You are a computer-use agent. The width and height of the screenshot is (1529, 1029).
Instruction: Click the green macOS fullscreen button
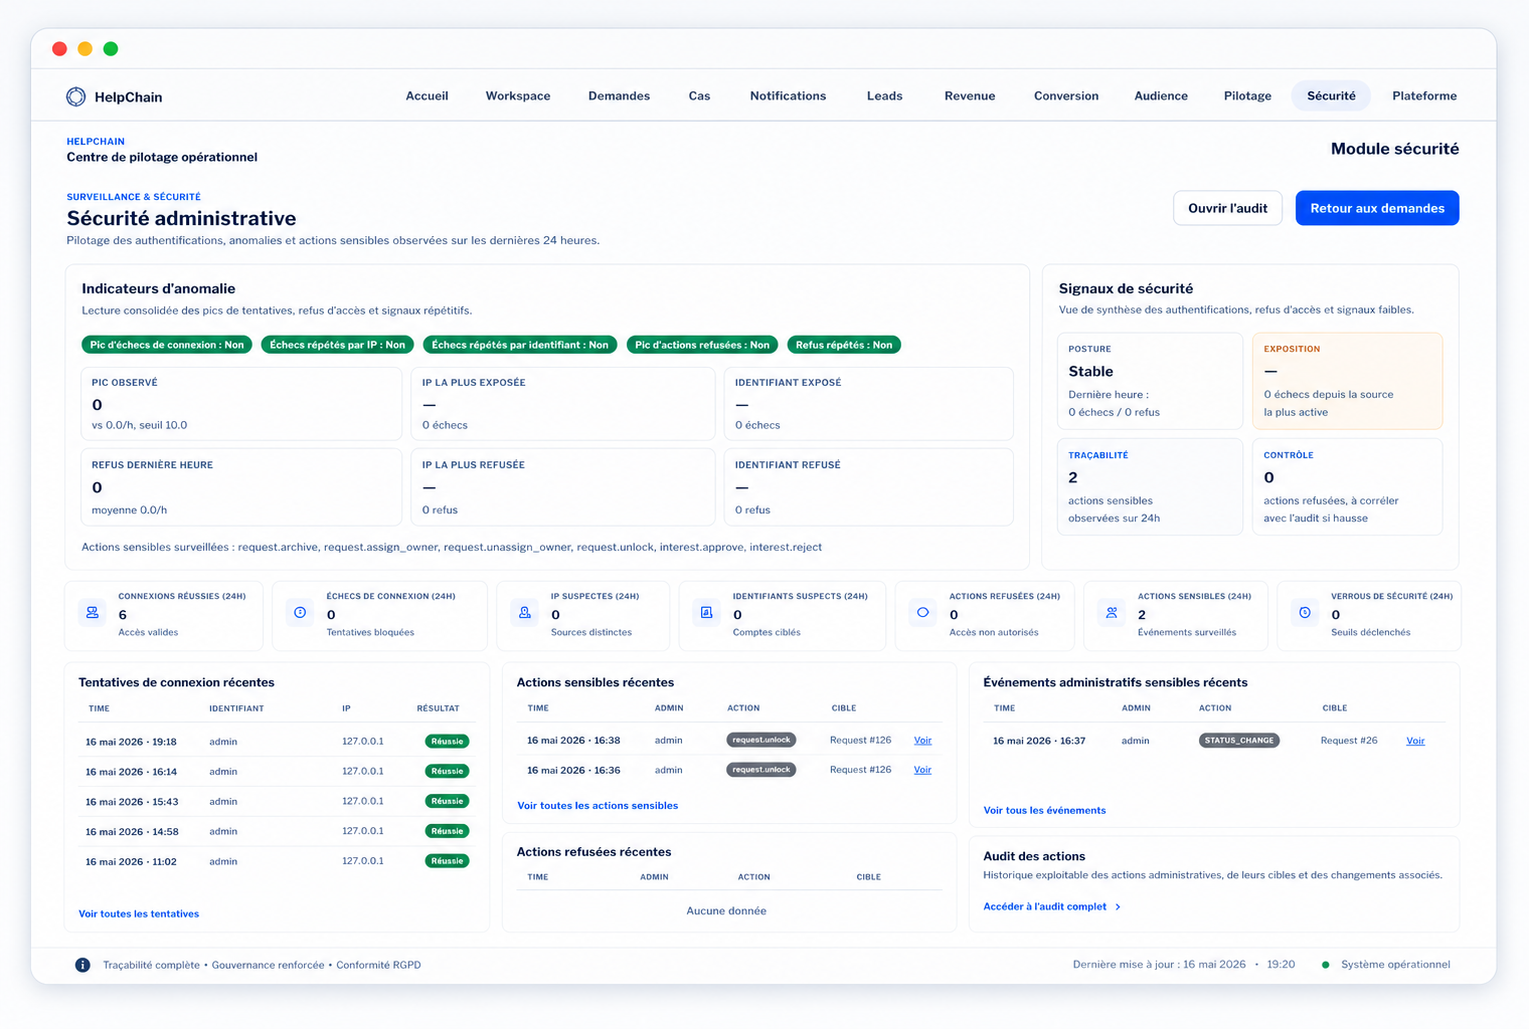(x=111, y=49)
